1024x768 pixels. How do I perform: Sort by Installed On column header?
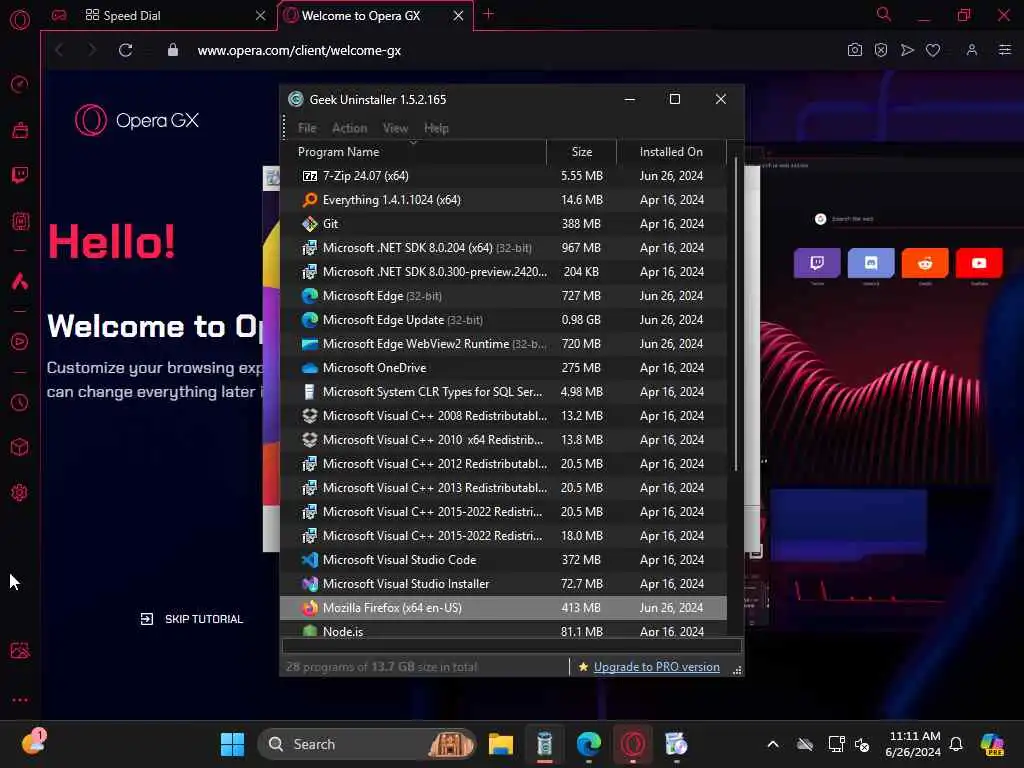point(671,152)
